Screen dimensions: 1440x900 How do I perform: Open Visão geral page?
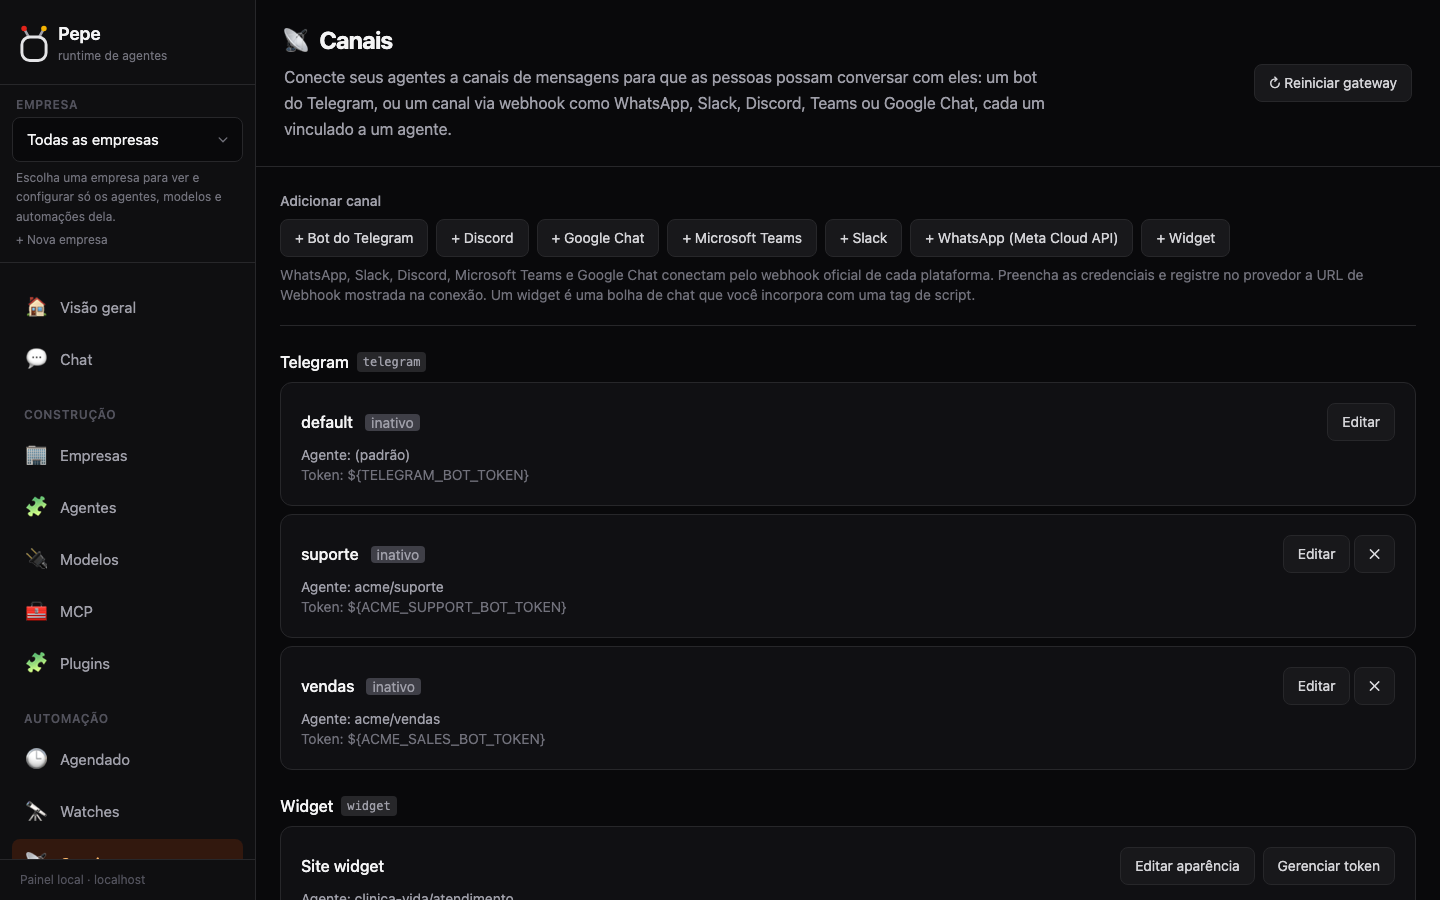coord(127,307)
